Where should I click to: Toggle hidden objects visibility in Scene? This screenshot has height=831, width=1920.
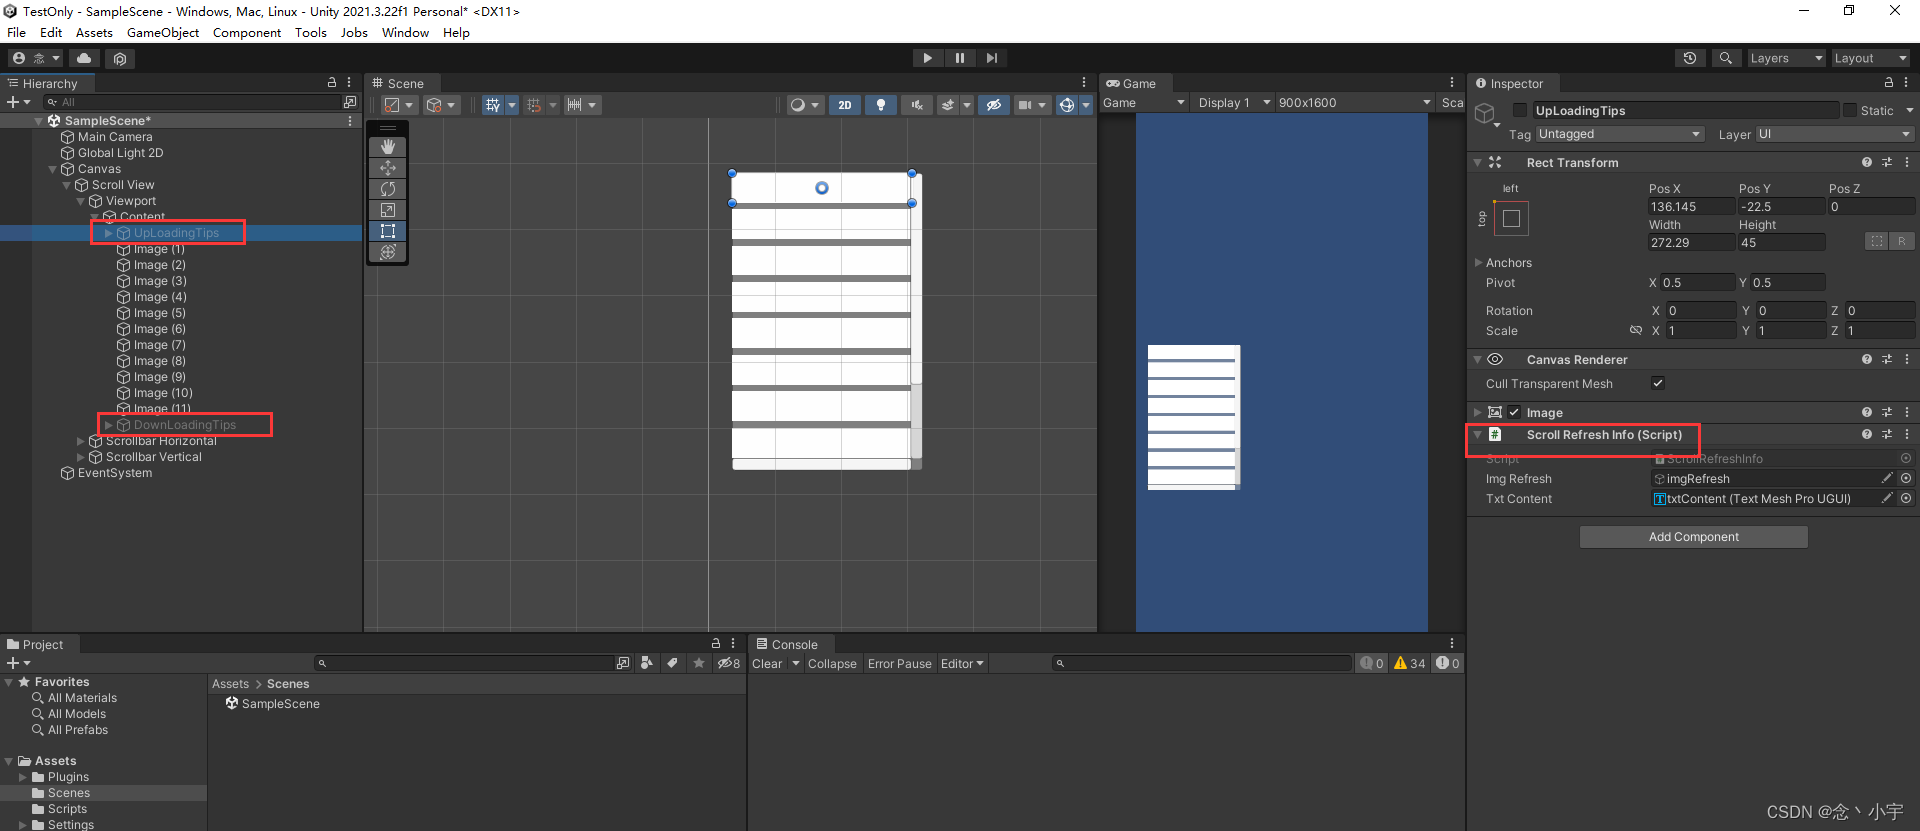tap(993, 105)
